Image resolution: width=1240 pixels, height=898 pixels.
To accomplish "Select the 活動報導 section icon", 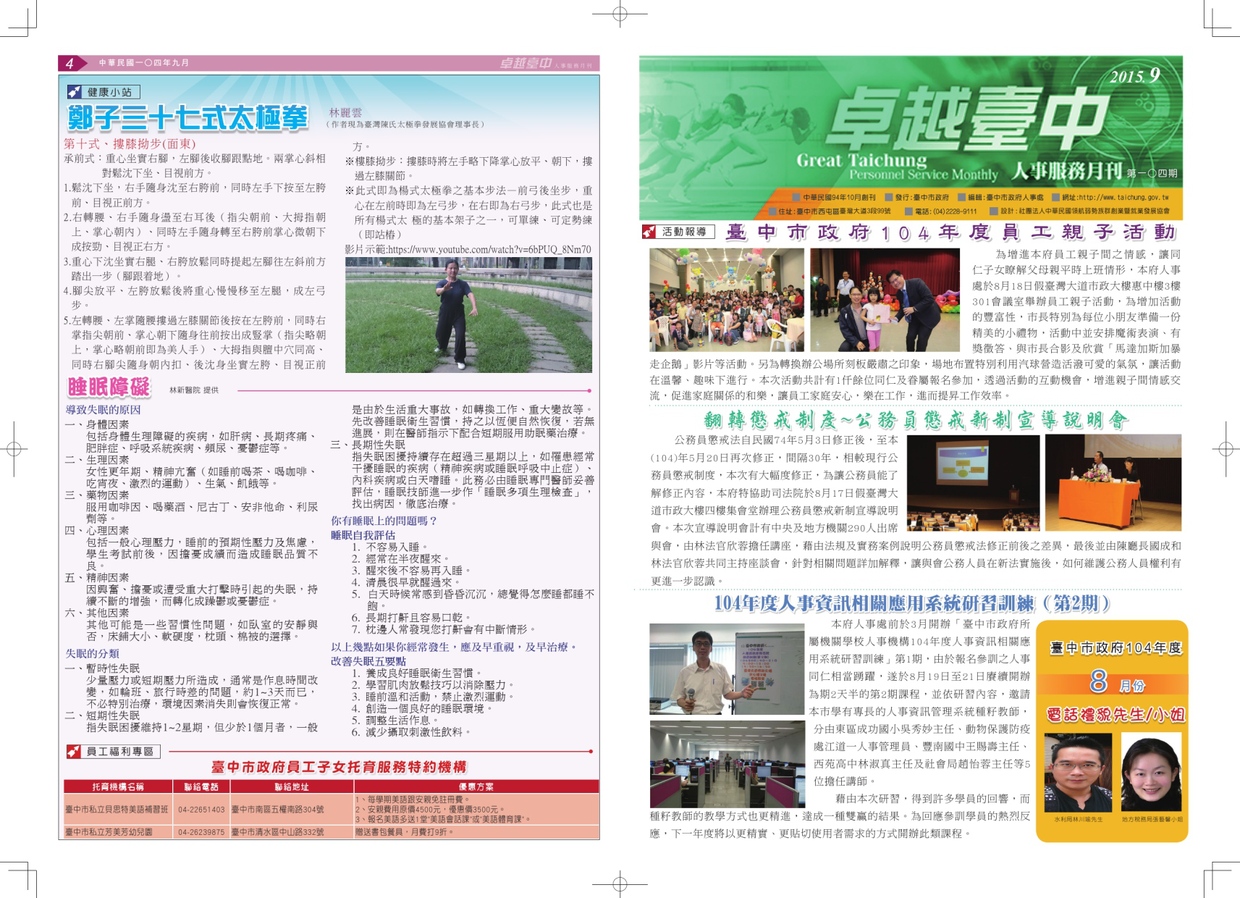I will click(651, 232).
